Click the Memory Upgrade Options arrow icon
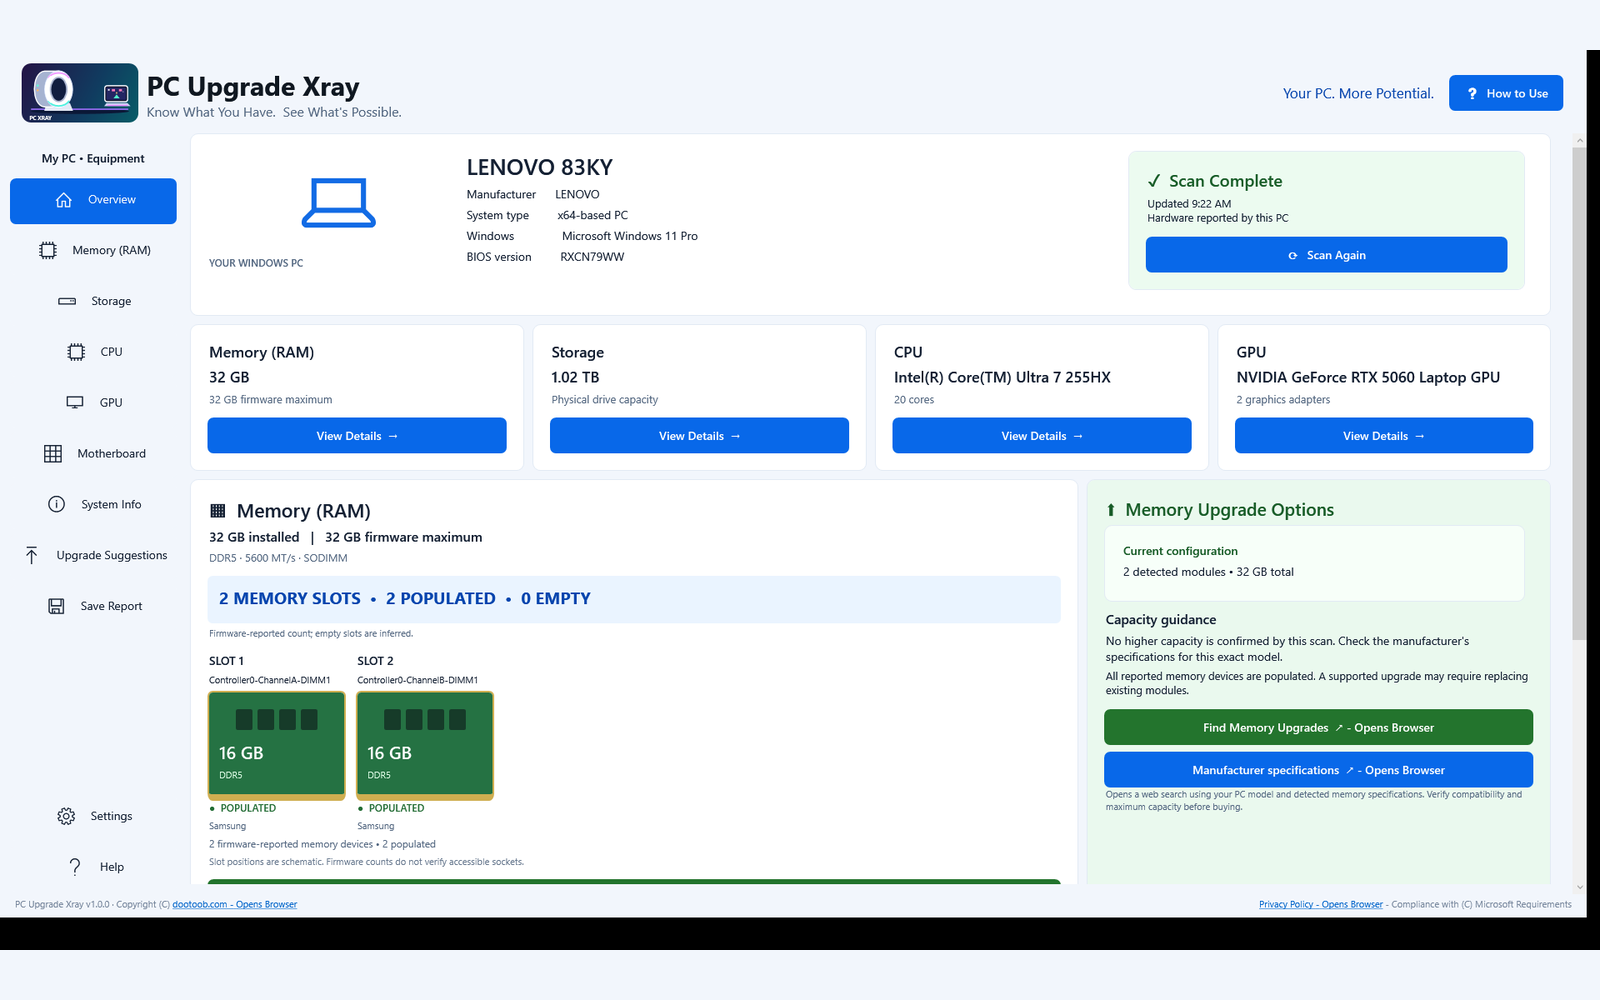This screenshot has height=1000, width=1600. point(1111,510)
